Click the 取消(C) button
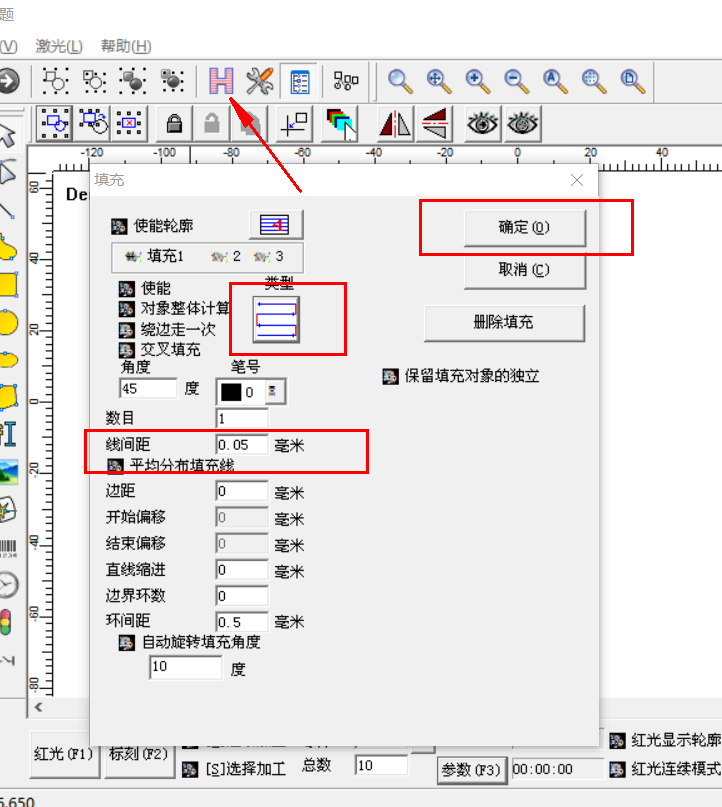Image resolution: width=722 pixels, height=807 pixels. [x=525, y=270]
